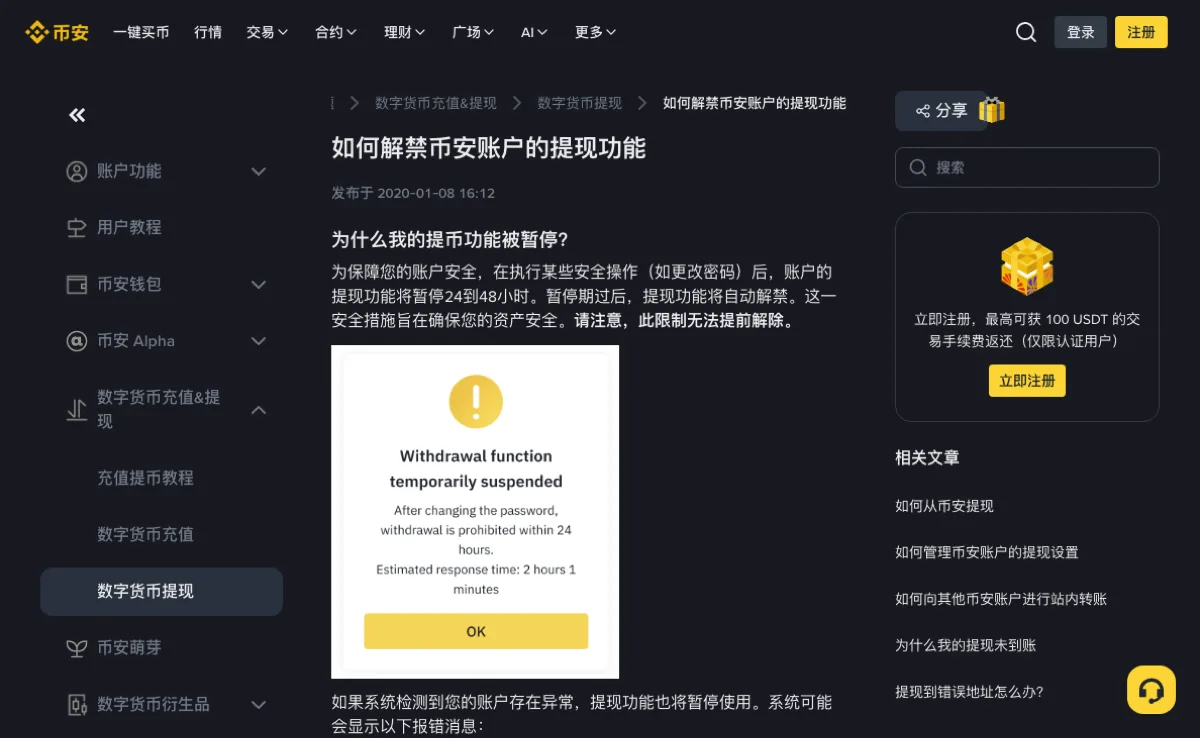The image size is (1200, 738).
Task: Select 数字货币提现 active sidebar item
Action: [161, 591]
